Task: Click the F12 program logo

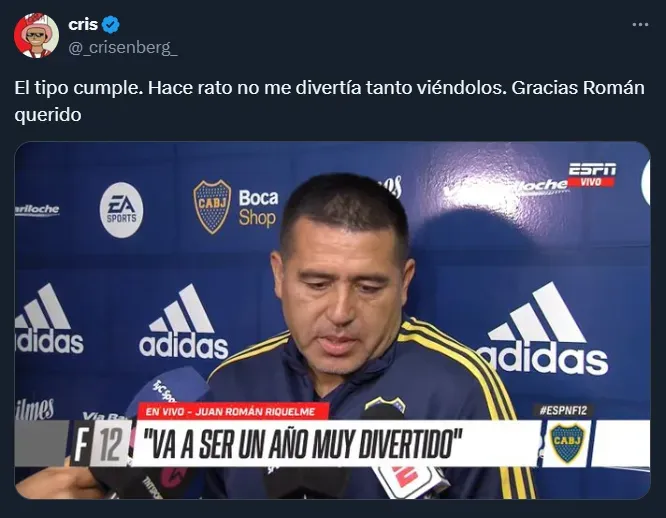Action: tap(100, 444)
